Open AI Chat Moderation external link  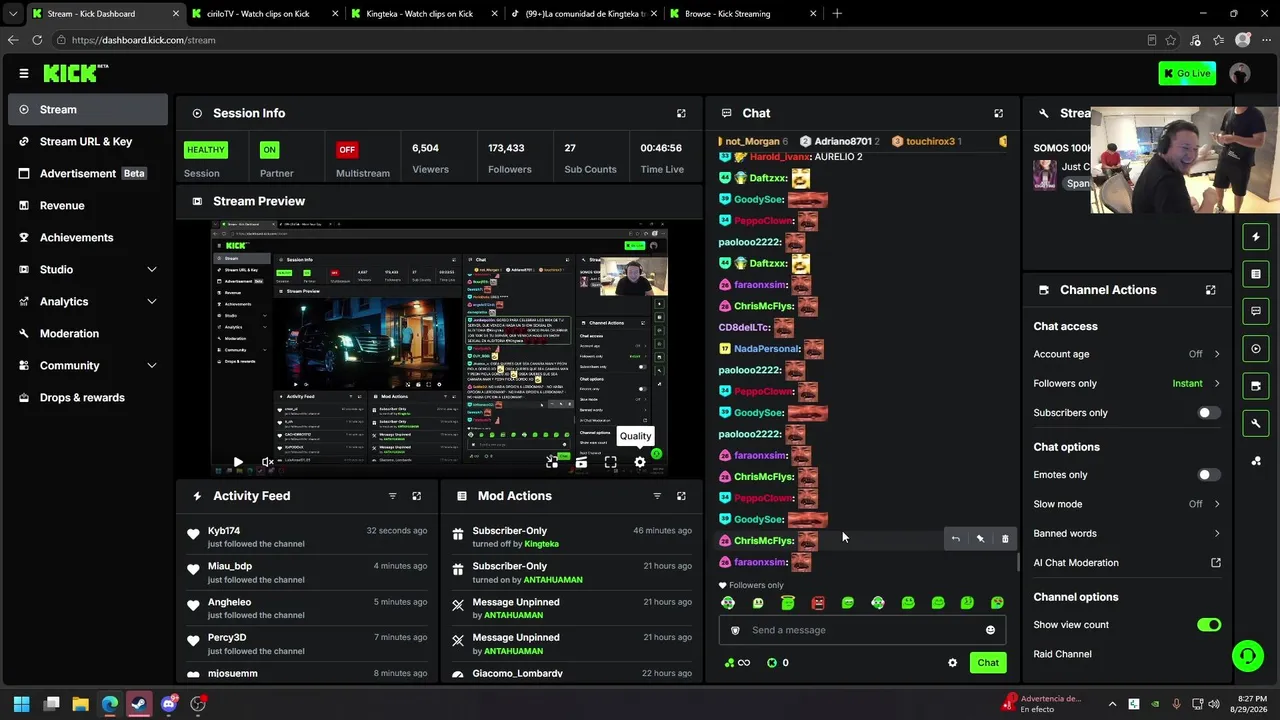(x=1216, y=563)
